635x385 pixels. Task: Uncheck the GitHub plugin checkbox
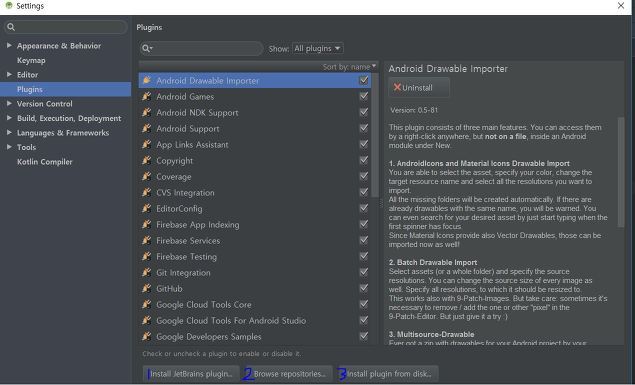(x=364, y=288)
